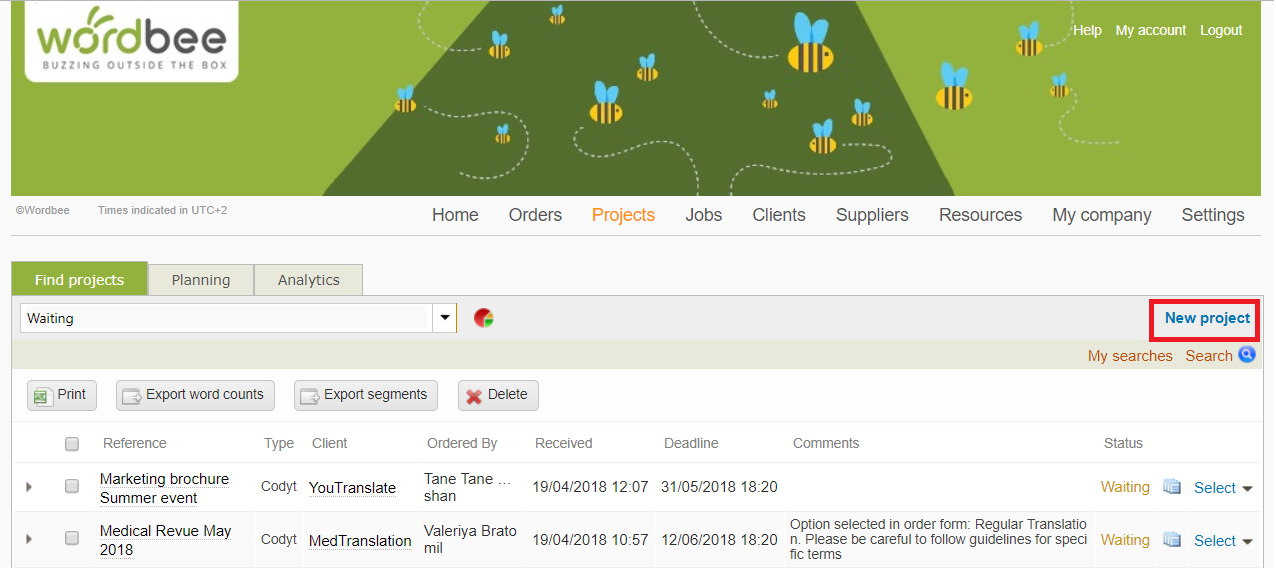The image size is (1276, 568).
Task: Check the Medical Revue May 2018 checkbox
Action: pyautogui.click(x=72, y=539)
